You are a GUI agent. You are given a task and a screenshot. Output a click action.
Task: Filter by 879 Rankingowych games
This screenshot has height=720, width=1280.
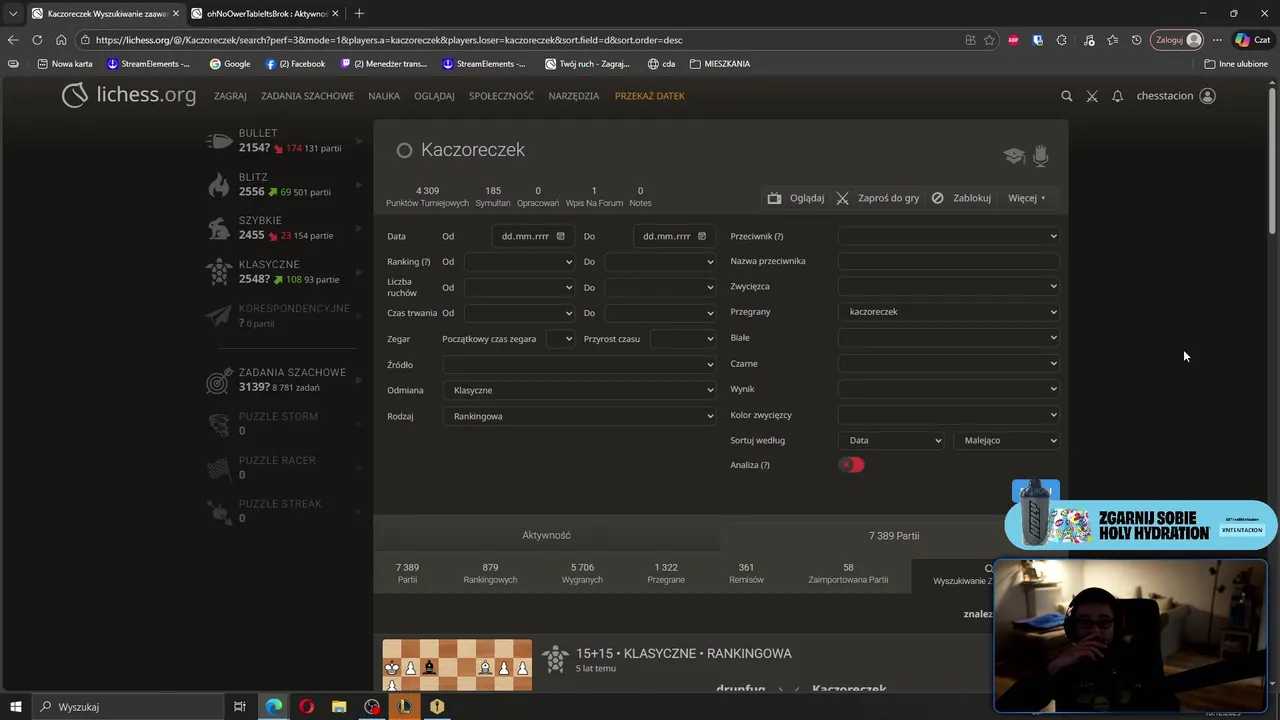tap(490, 573)
